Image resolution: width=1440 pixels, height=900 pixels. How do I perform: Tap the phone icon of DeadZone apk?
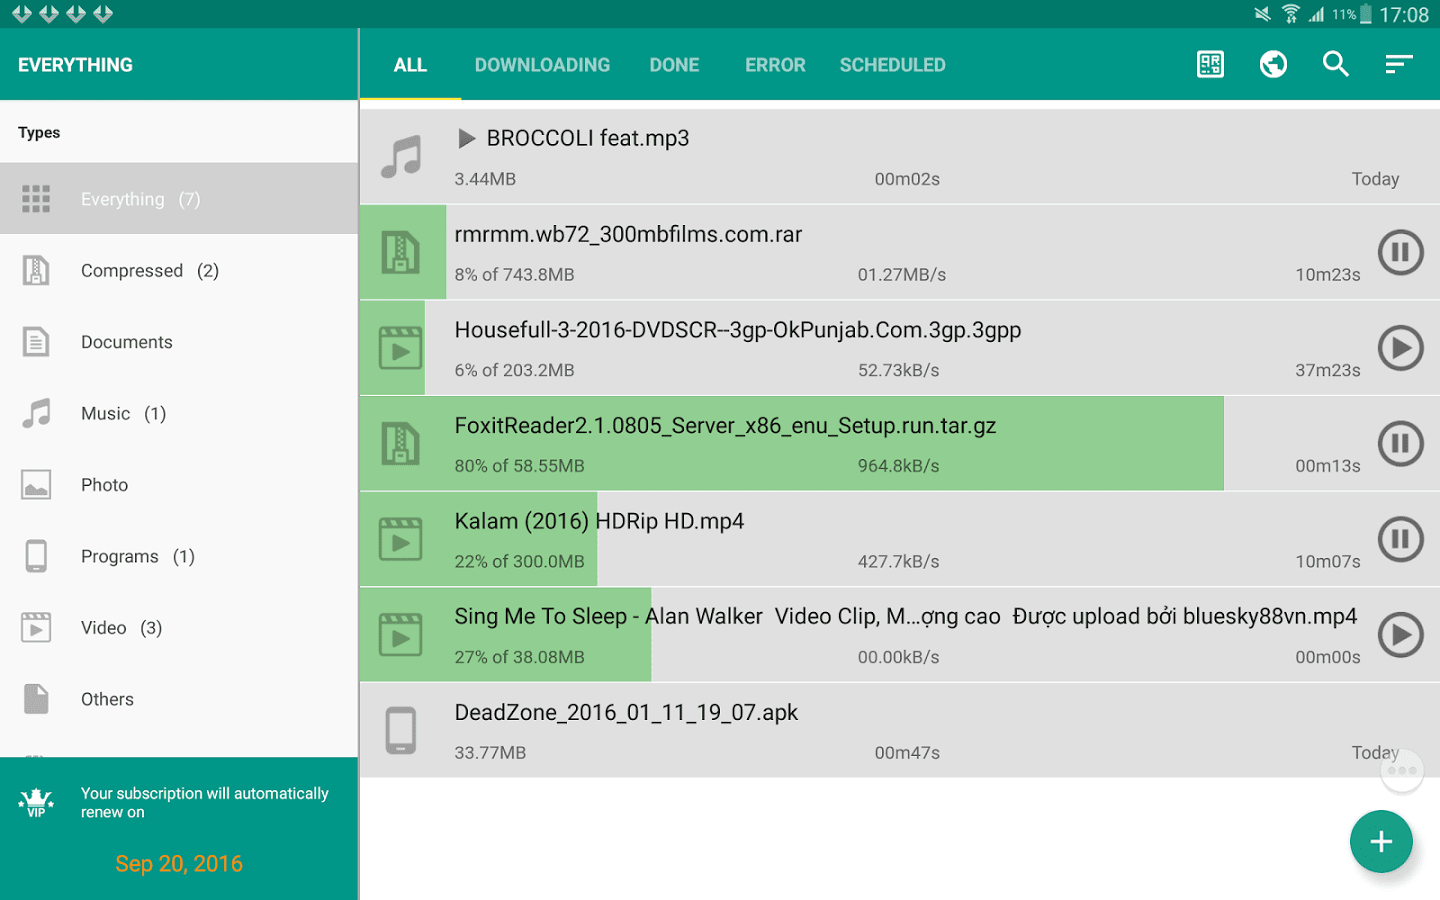point(401,730)
